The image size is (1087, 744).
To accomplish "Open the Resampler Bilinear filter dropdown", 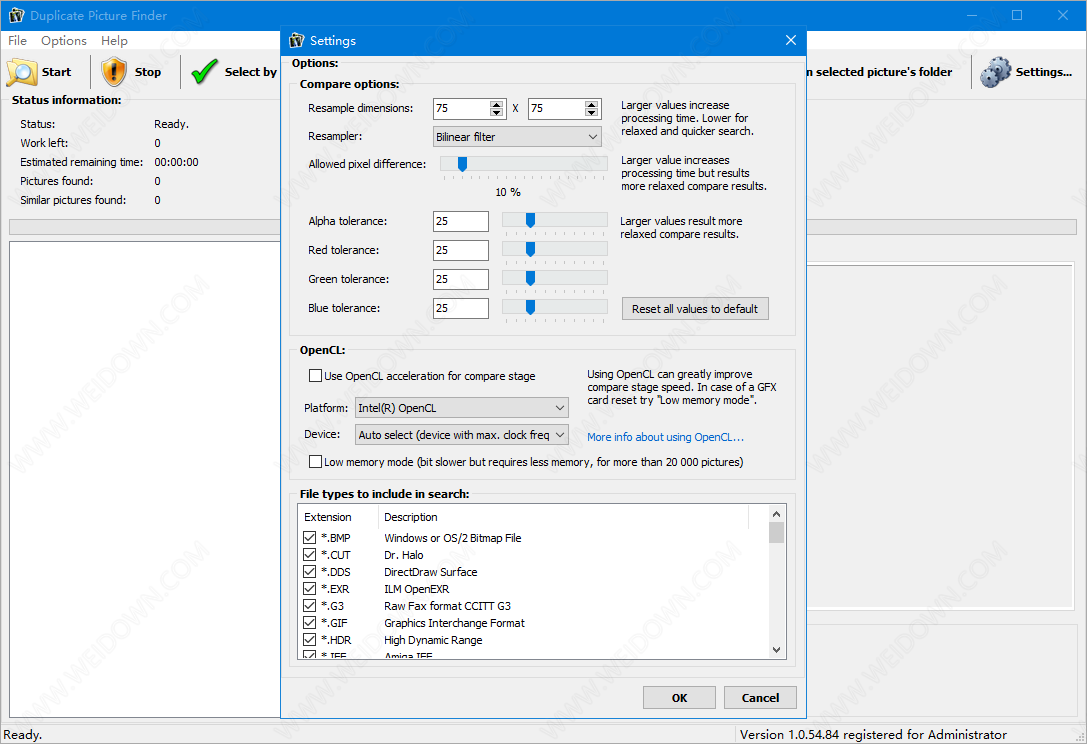I will [517, 137].
